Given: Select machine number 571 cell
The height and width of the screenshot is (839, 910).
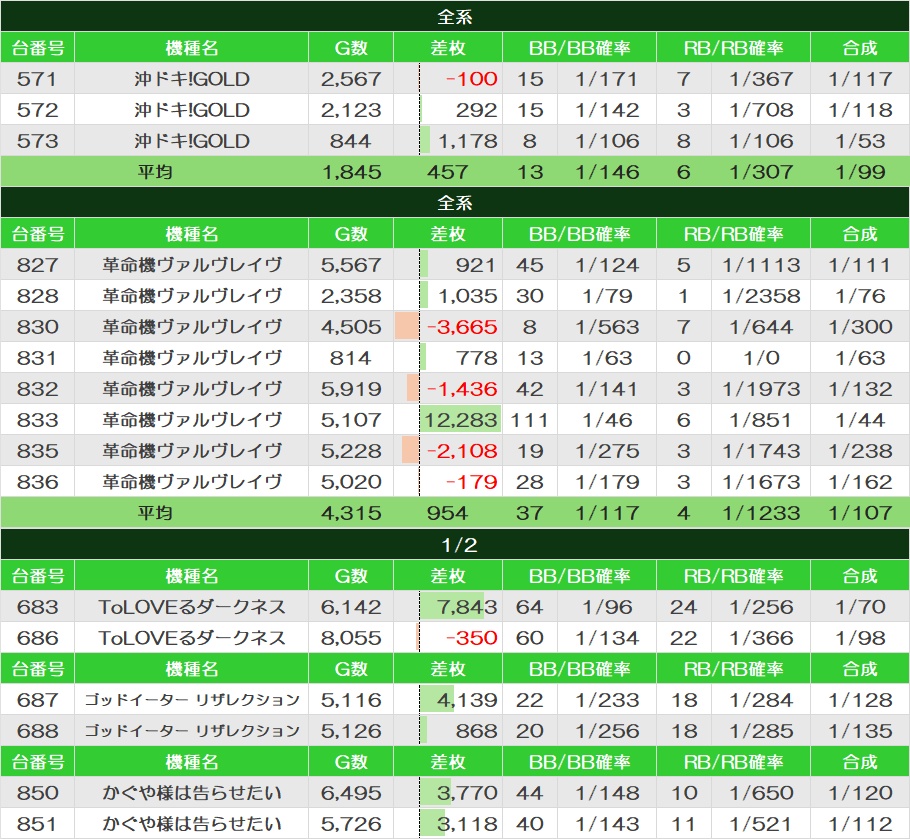Looking at the screenshot, I should [37, 79].
